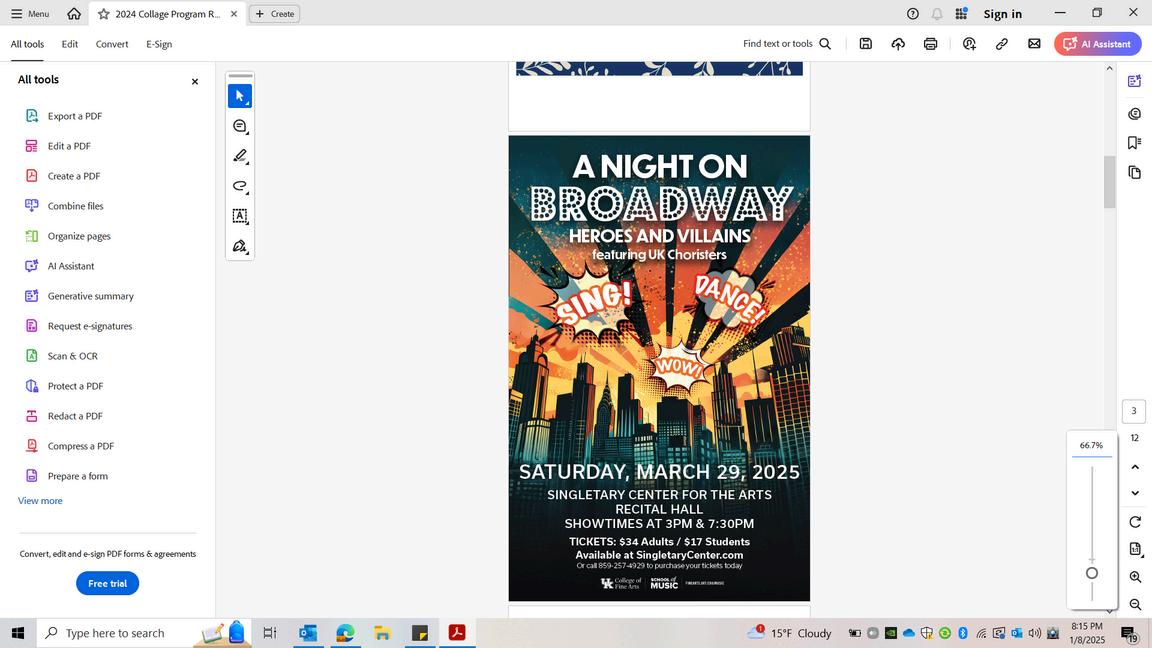Select the Highlight pen tool
Screen dimensions: 1152x648
(x=240, y=156)
